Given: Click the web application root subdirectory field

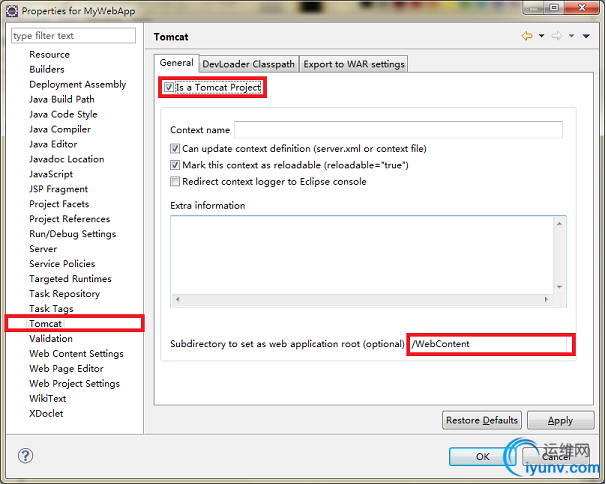Looking at the screenshot, I should click(x=490, y=344).
